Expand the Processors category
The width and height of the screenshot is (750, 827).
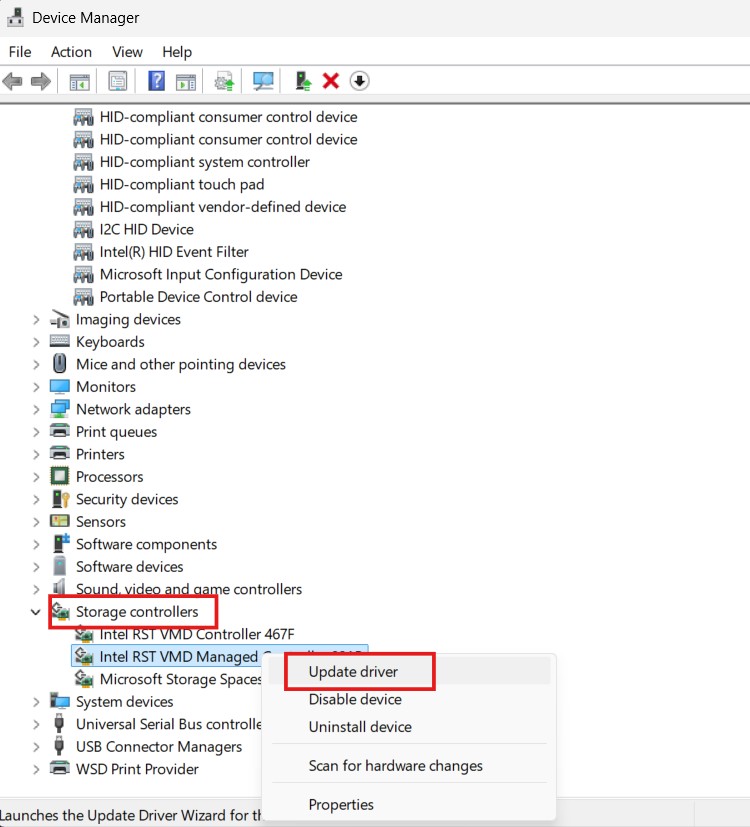click(36, 477)
